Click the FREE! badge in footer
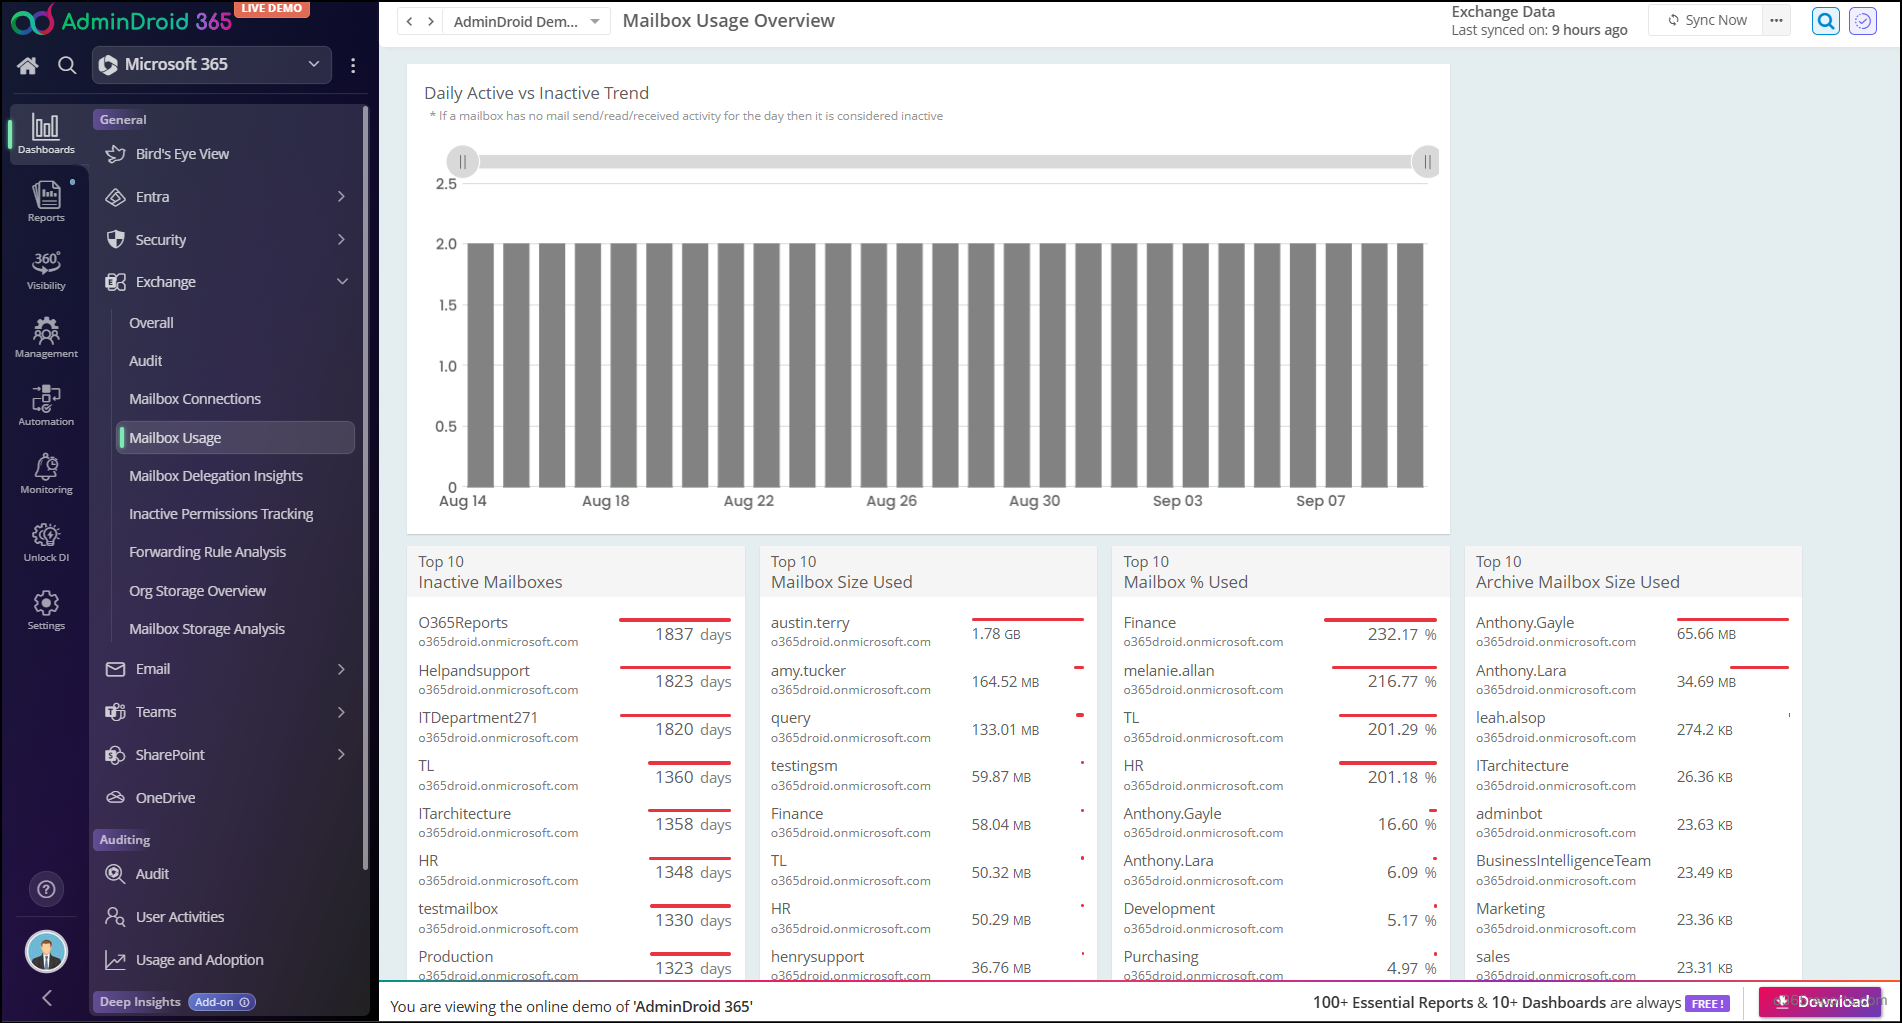 pos(1707,1003)
